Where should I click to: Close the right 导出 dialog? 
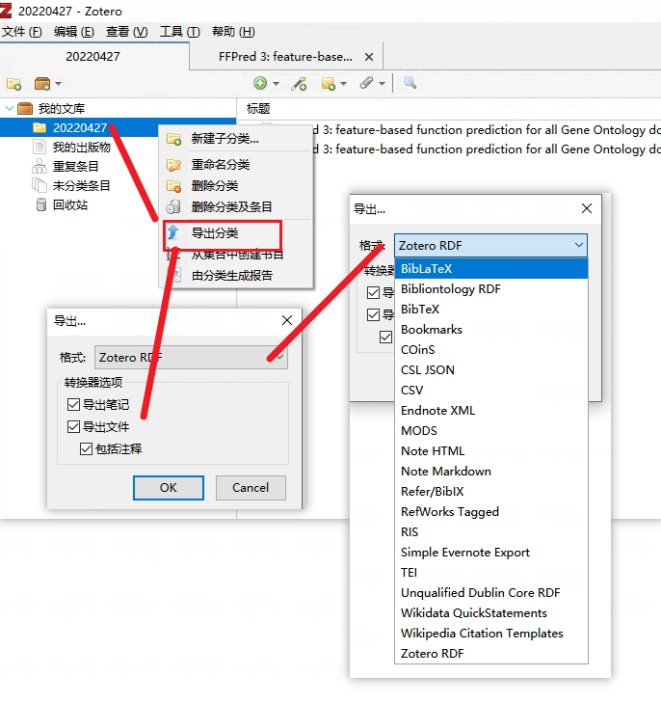(587, 208)
